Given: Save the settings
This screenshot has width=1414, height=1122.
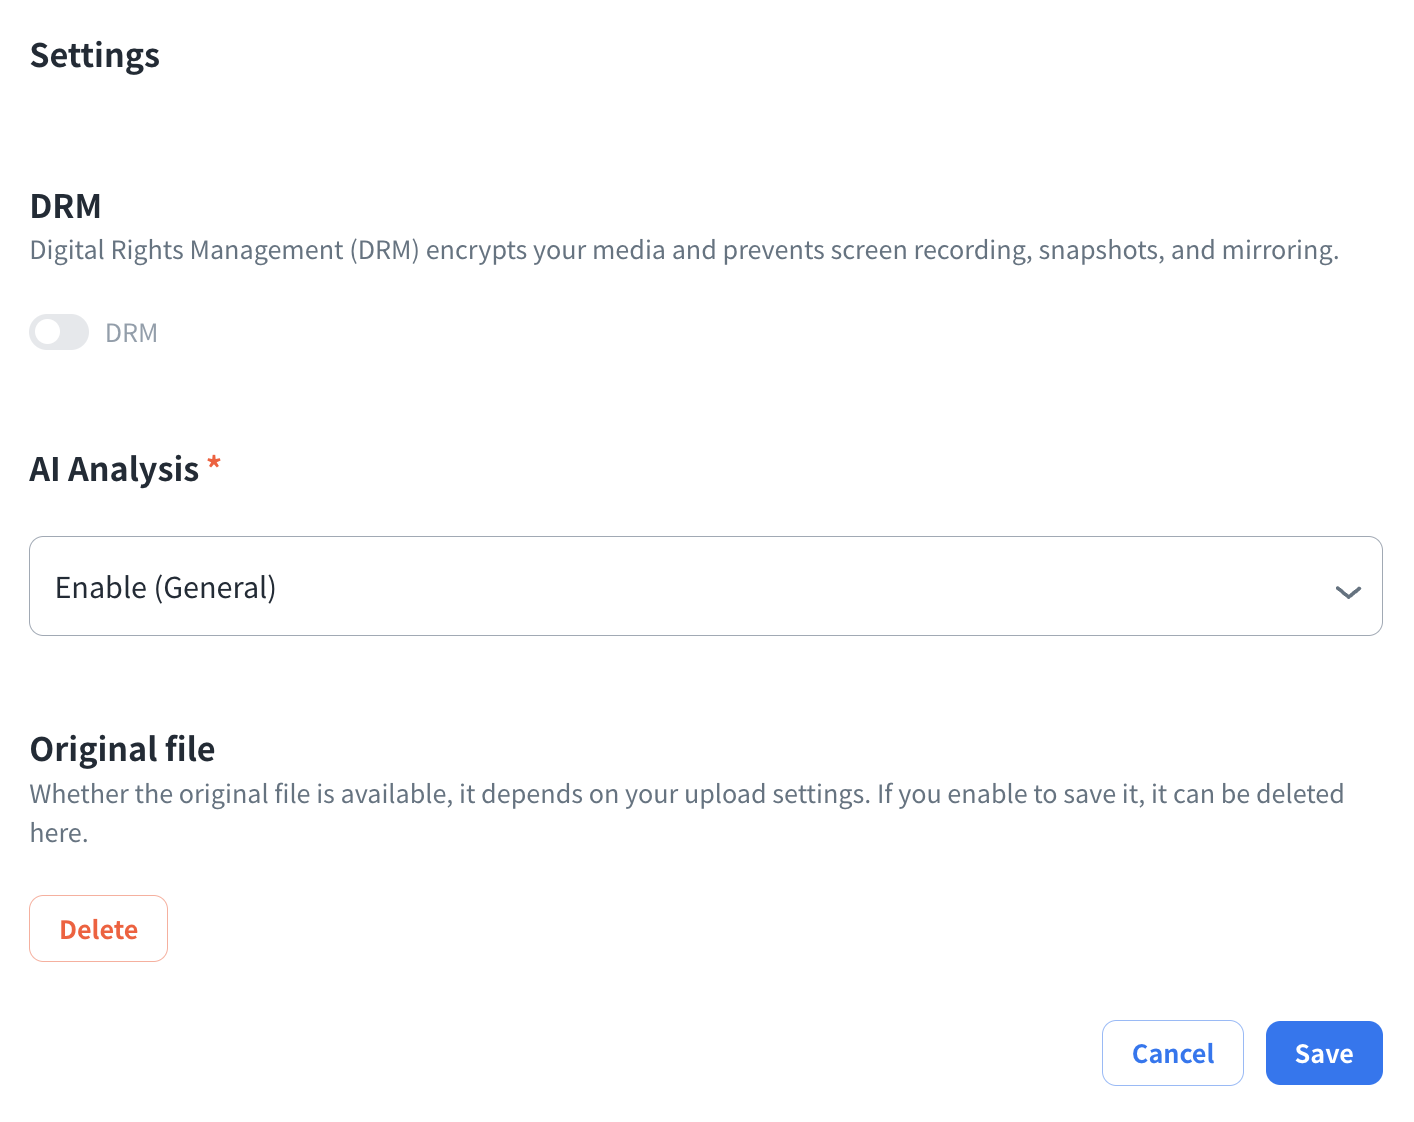Looking at the screenshot, I should 1323,1053.
